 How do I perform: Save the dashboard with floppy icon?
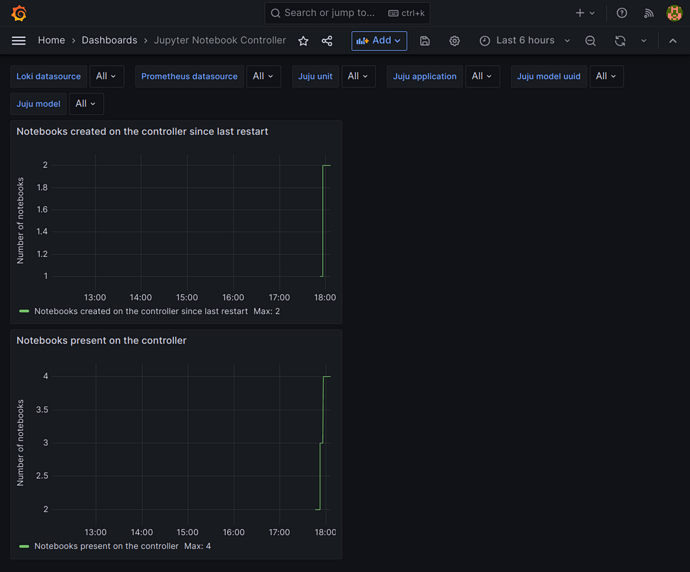425,41
